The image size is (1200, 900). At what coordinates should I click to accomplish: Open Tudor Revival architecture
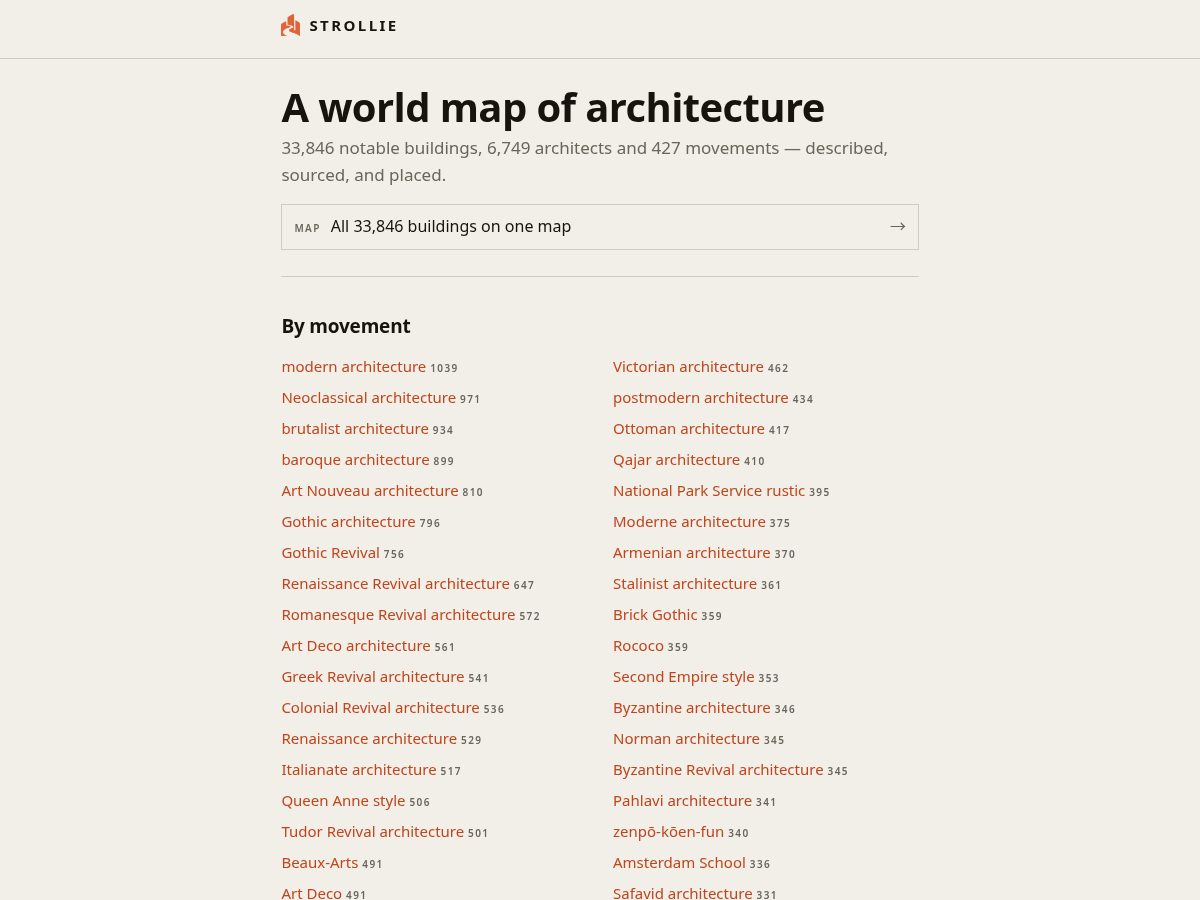[373, 832]
